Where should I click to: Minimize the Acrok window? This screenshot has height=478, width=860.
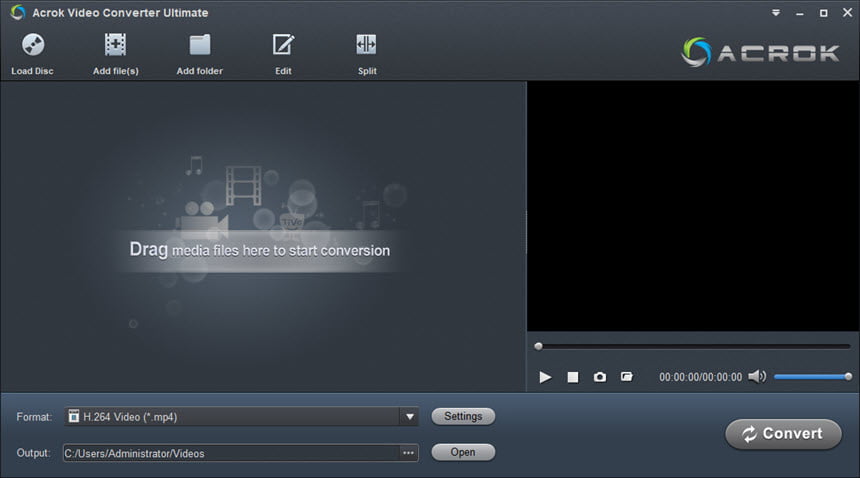800,13
